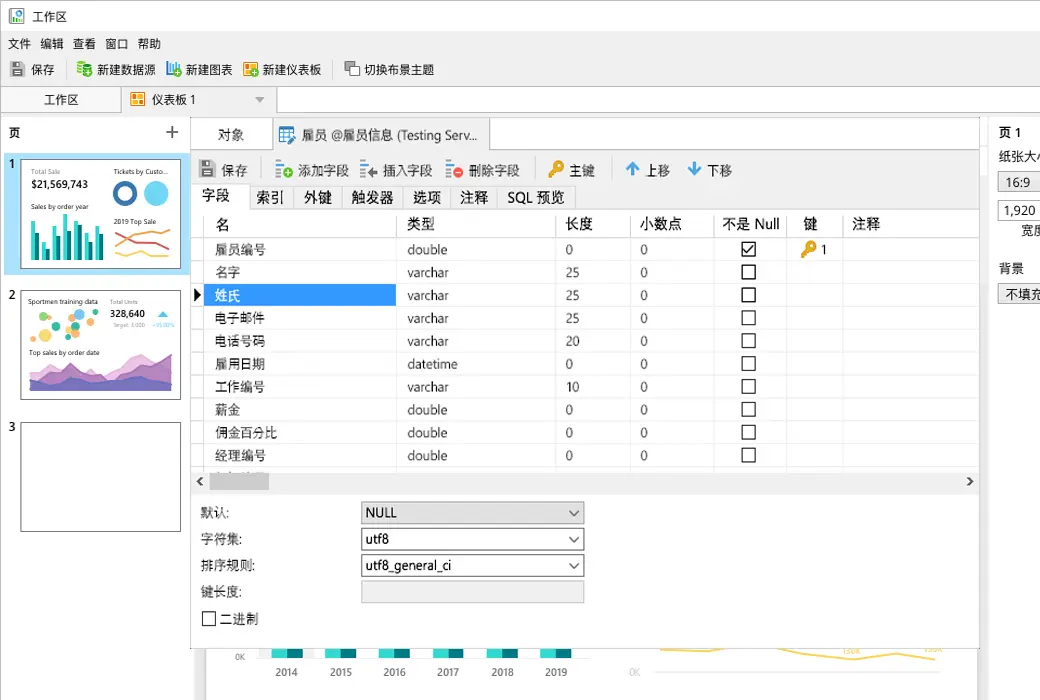The width and height of the screenshot is (1040, 700).
Task: Check 不是 Null for 经理编号
Action: (748, 455)
